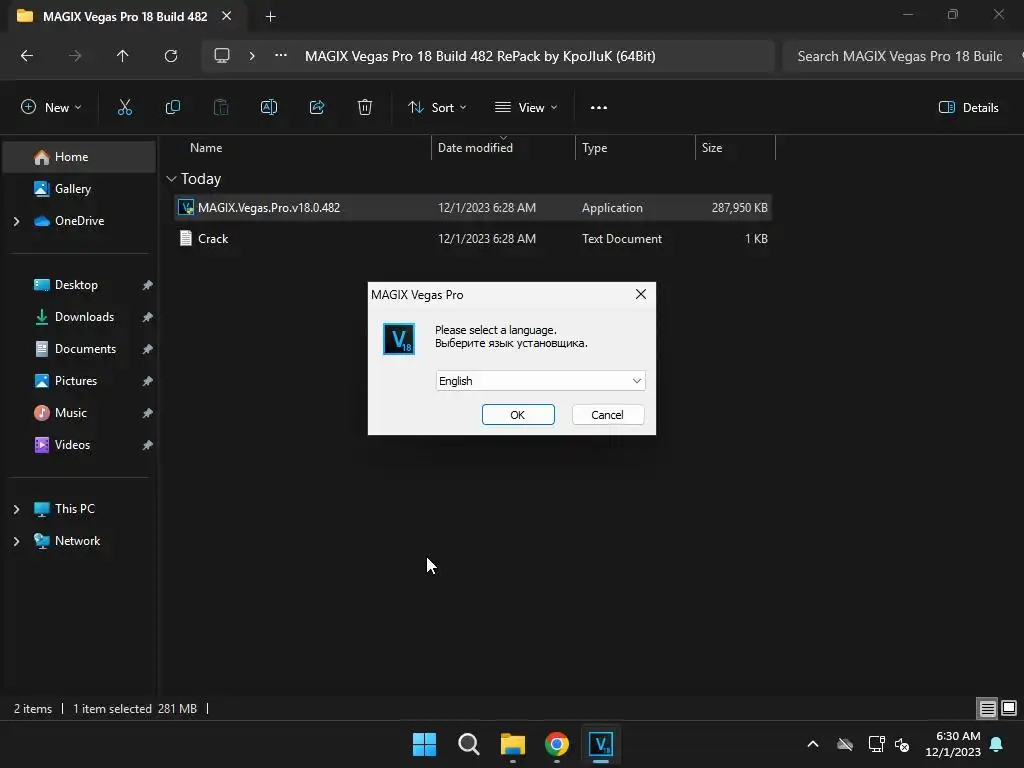Click the Delete trash icon
The width and height of the screenshot is (1024, 768).
tap(365, 108)
